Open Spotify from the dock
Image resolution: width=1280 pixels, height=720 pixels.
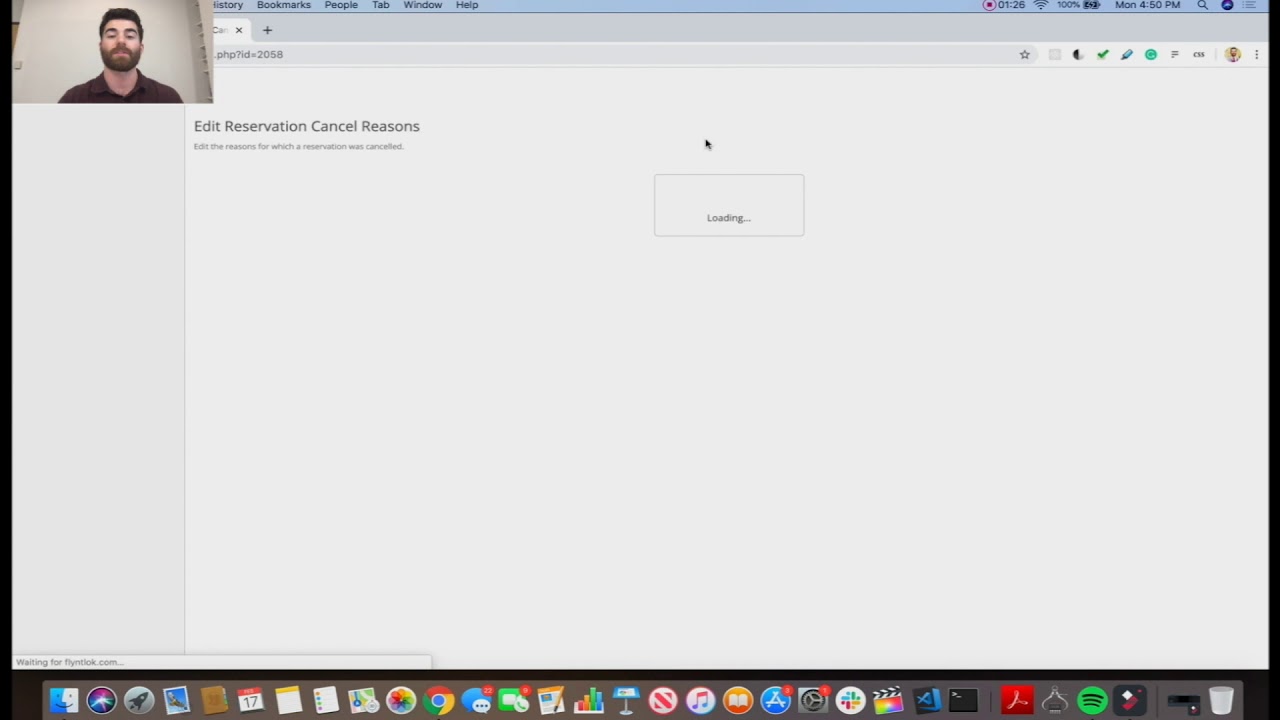coord(1092,700)
